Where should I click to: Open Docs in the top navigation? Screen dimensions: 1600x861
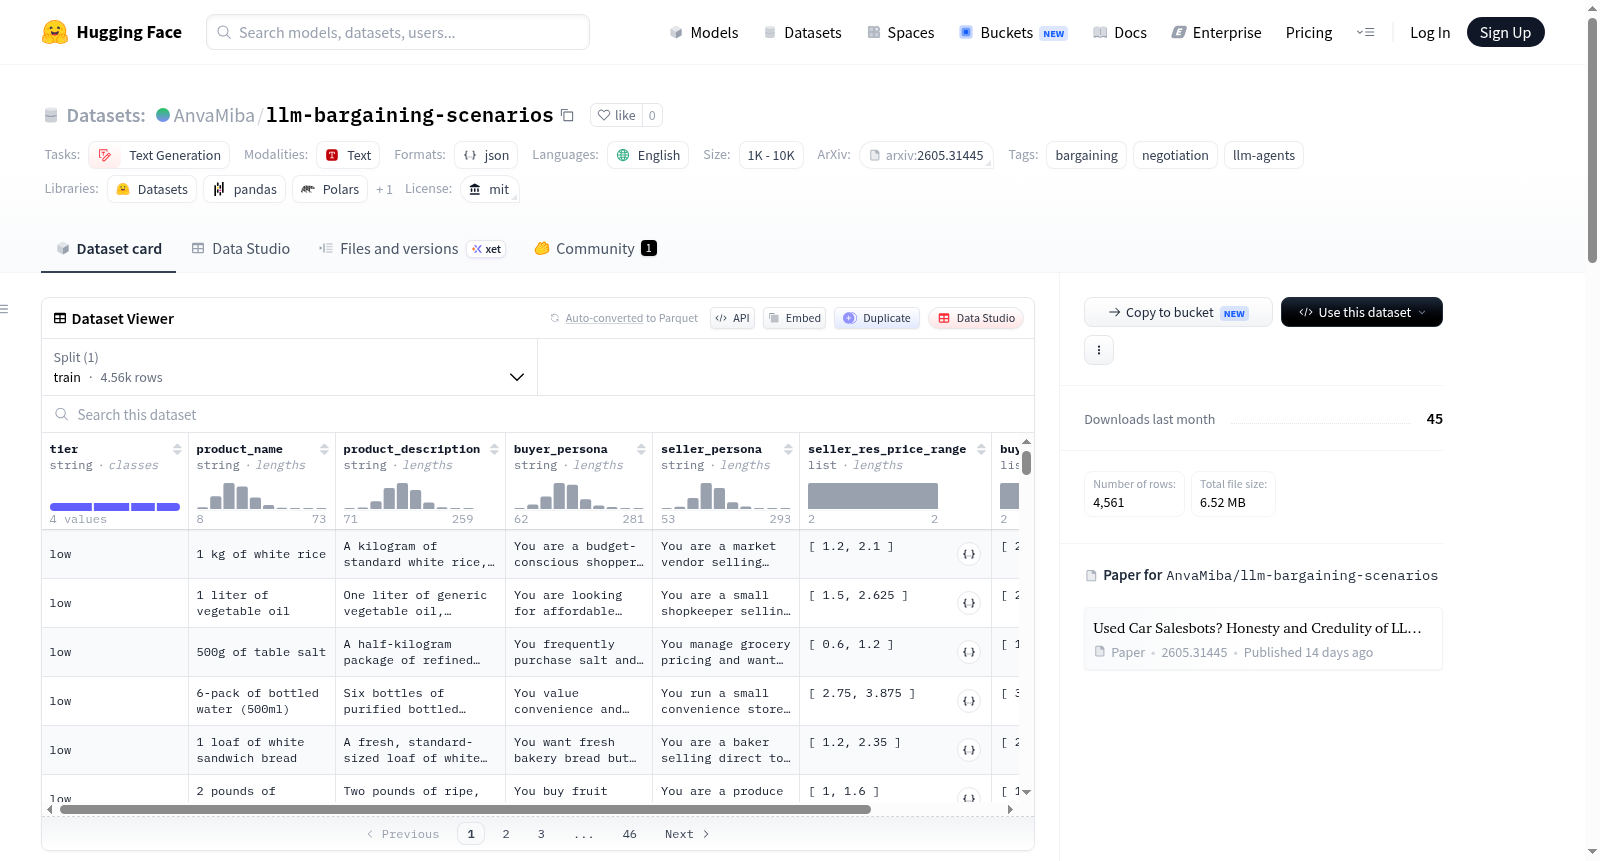point(1120,32)
